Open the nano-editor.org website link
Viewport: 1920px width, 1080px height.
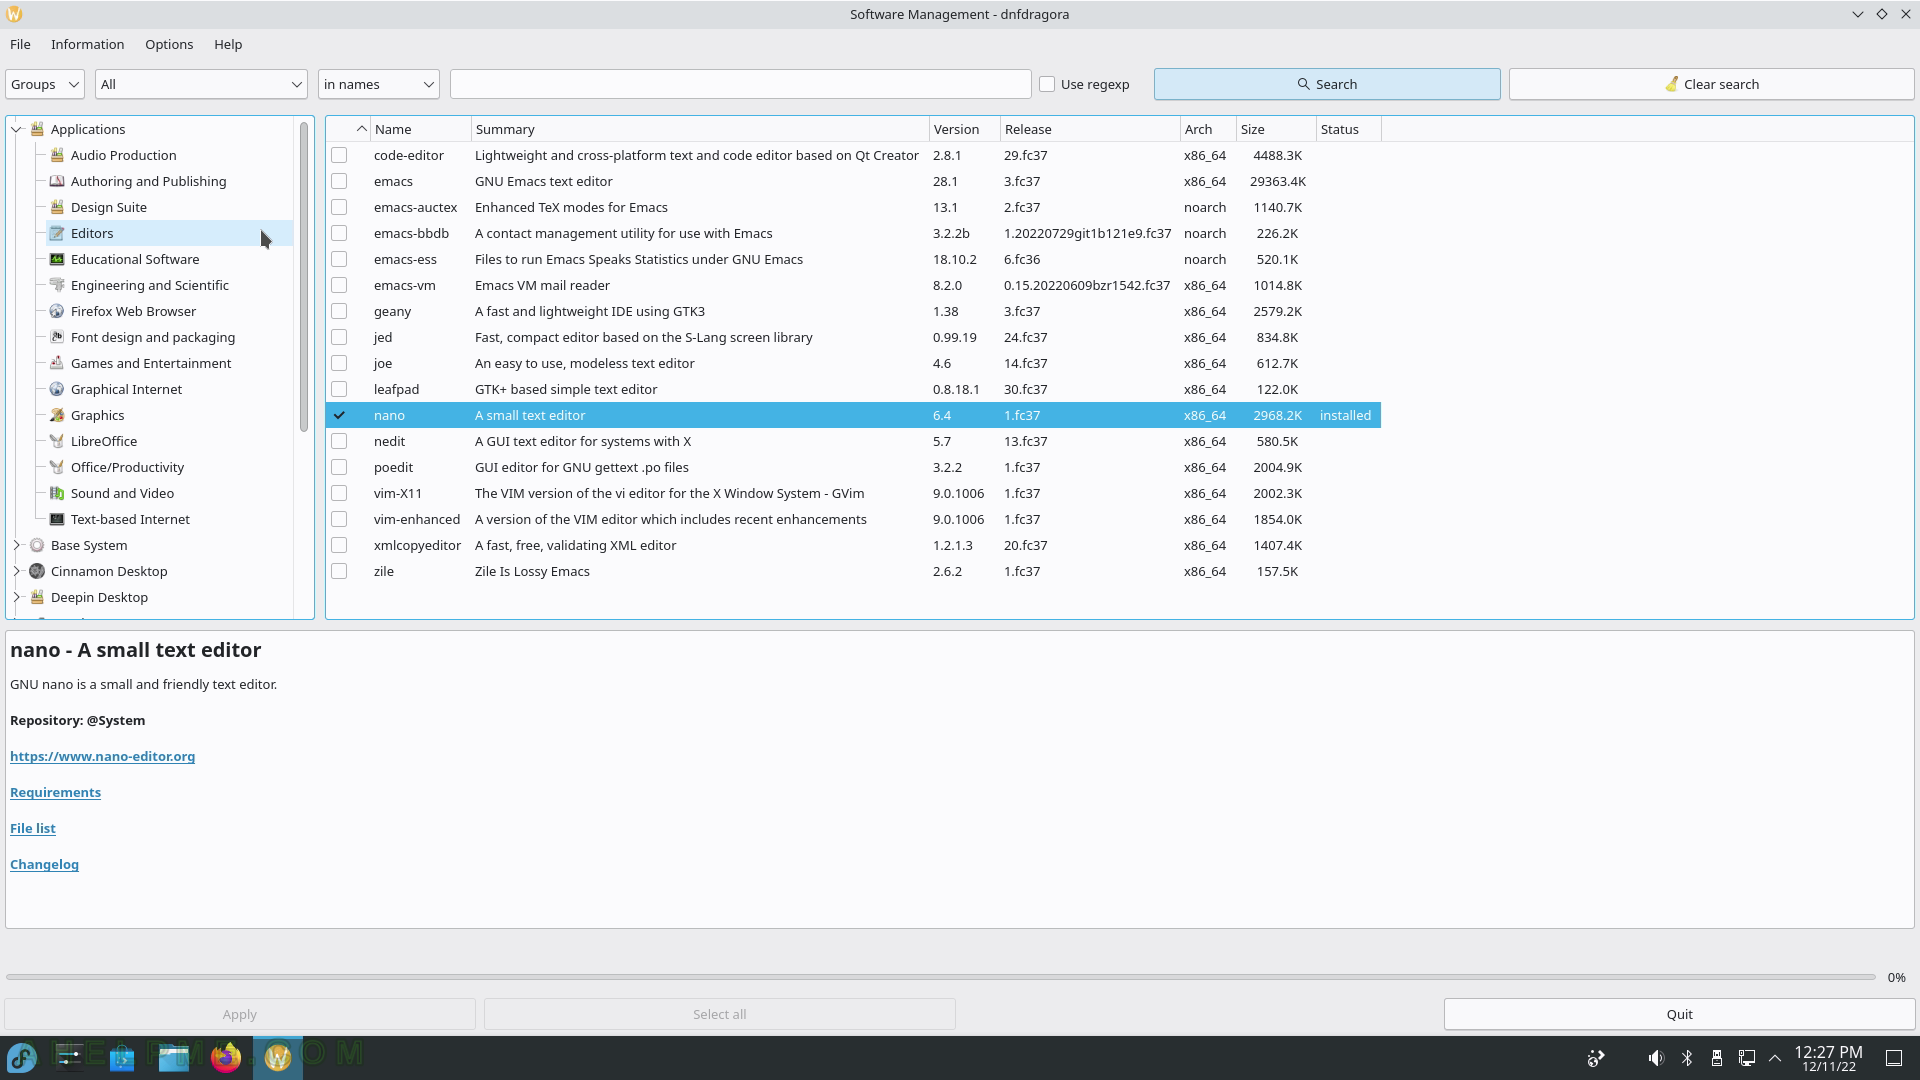(102, 756)
